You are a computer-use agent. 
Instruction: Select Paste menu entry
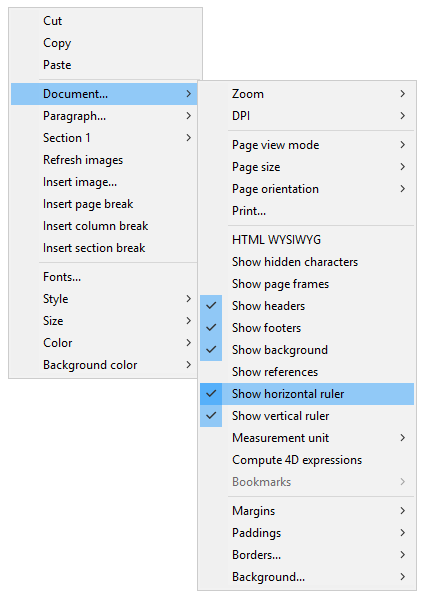pyautogui.click(x=104, y=65)
